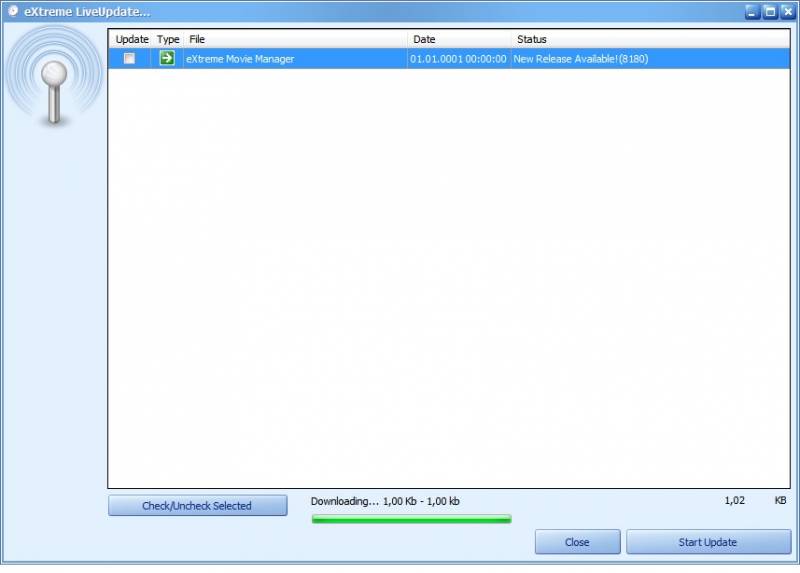Close the window with the X button
The width and height of the screenshot is (800, 573).
tap(788, 12)
